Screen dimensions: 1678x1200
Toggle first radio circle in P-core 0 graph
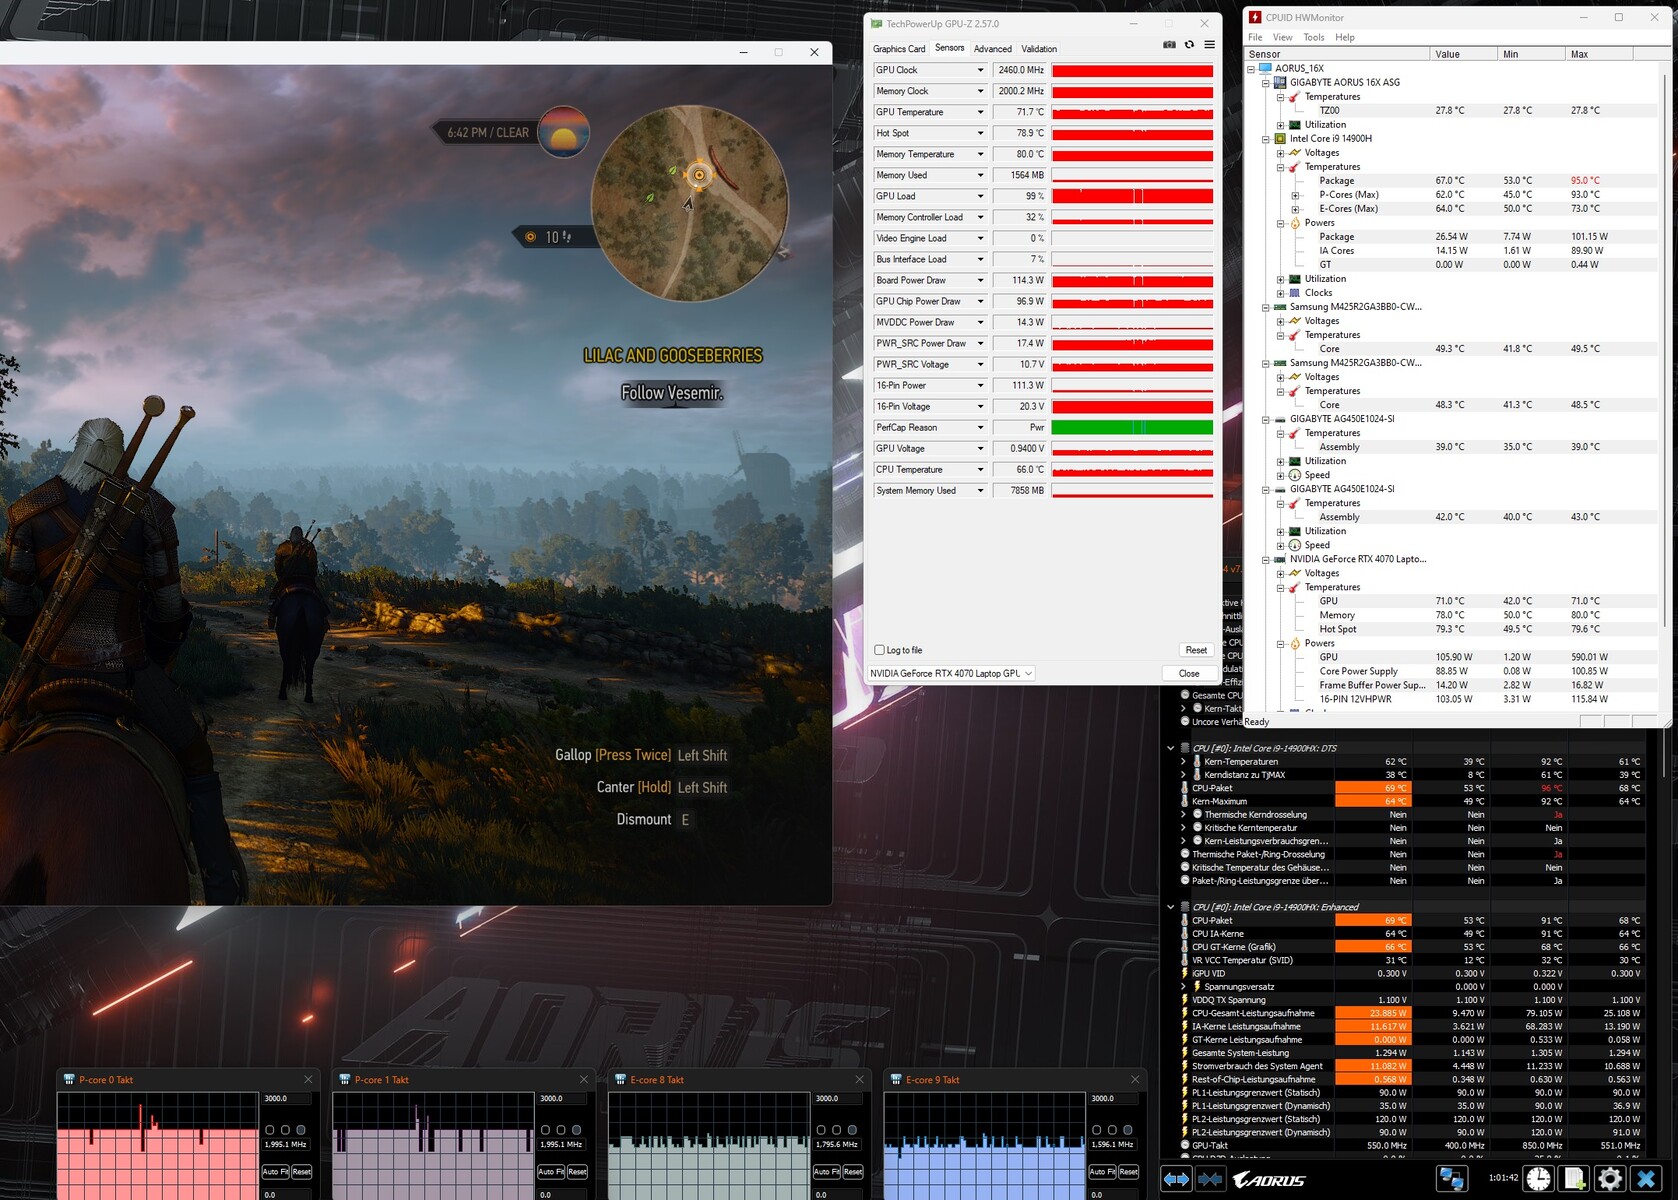coord(270,1130)
